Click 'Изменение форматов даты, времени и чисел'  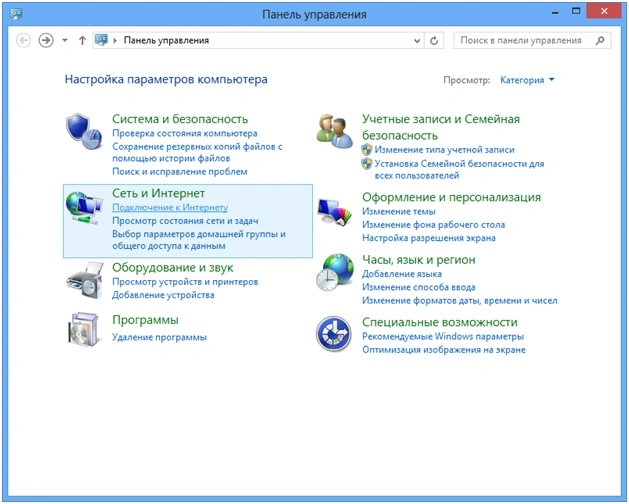pos(460,301)
